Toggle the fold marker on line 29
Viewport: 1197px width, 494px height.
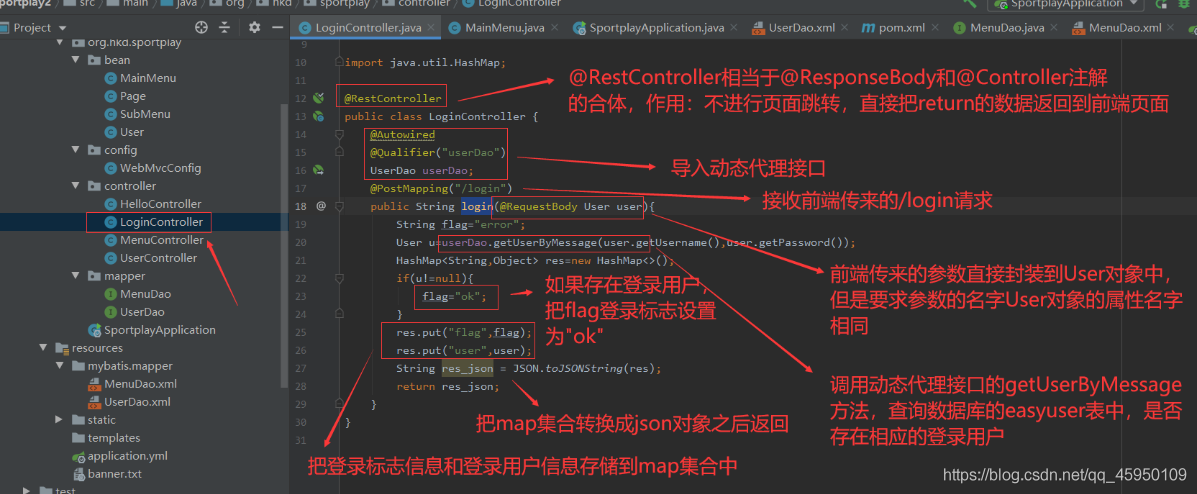(339, 404)
